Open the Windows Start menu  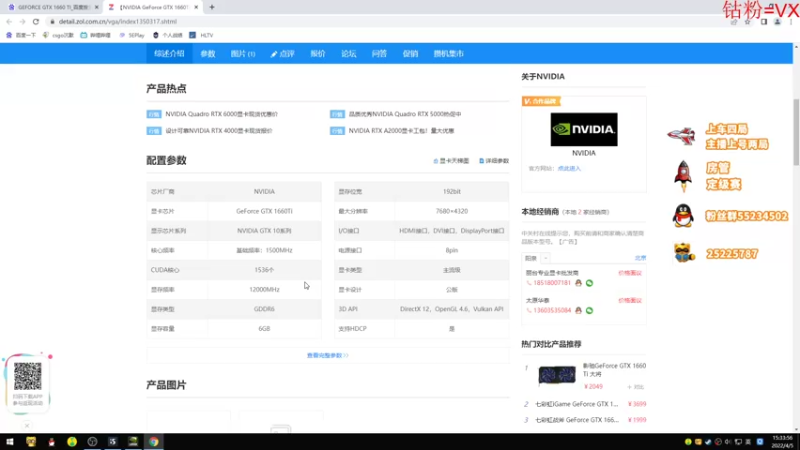pyautogui.click(x=10, y=442)
